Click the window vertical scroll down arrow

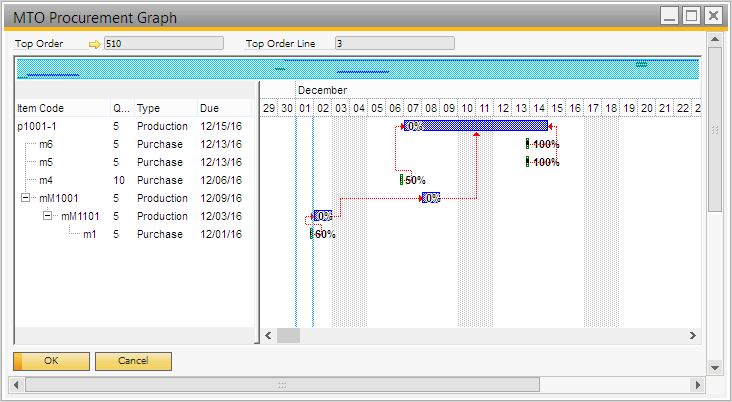[714, 366]
